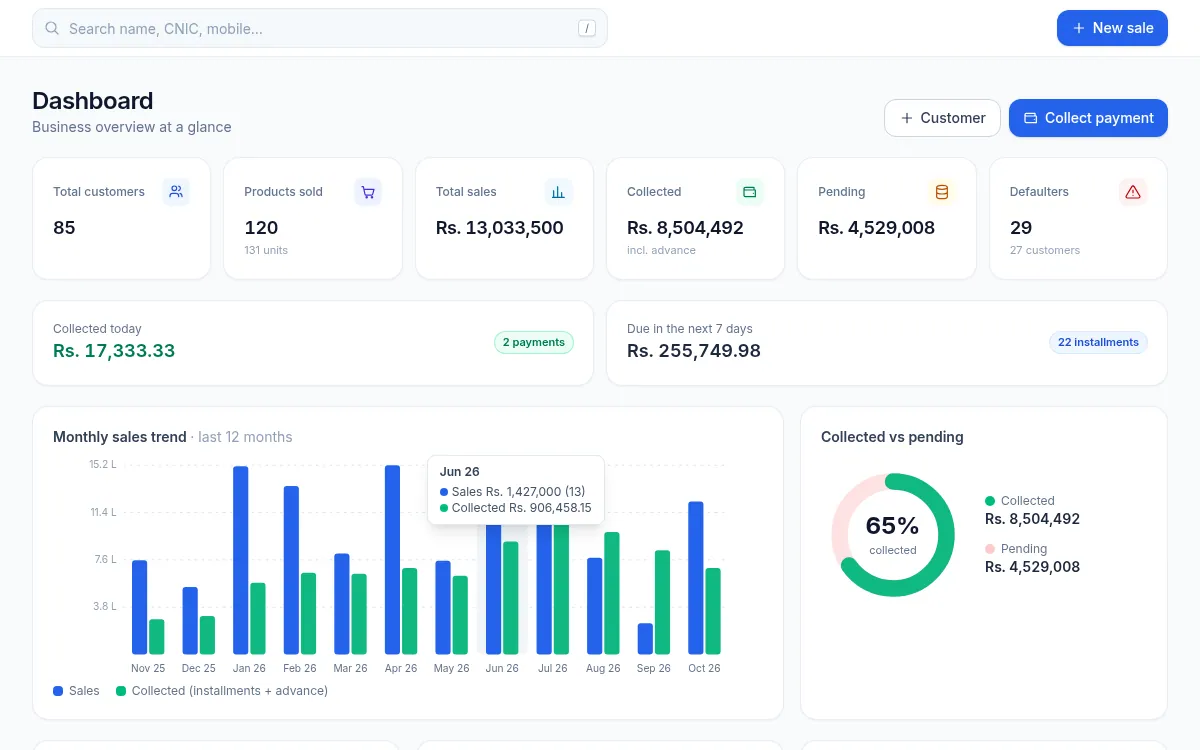Toggle the Sales legend item
Screen dimensions: 1200x750
point(77,691)
